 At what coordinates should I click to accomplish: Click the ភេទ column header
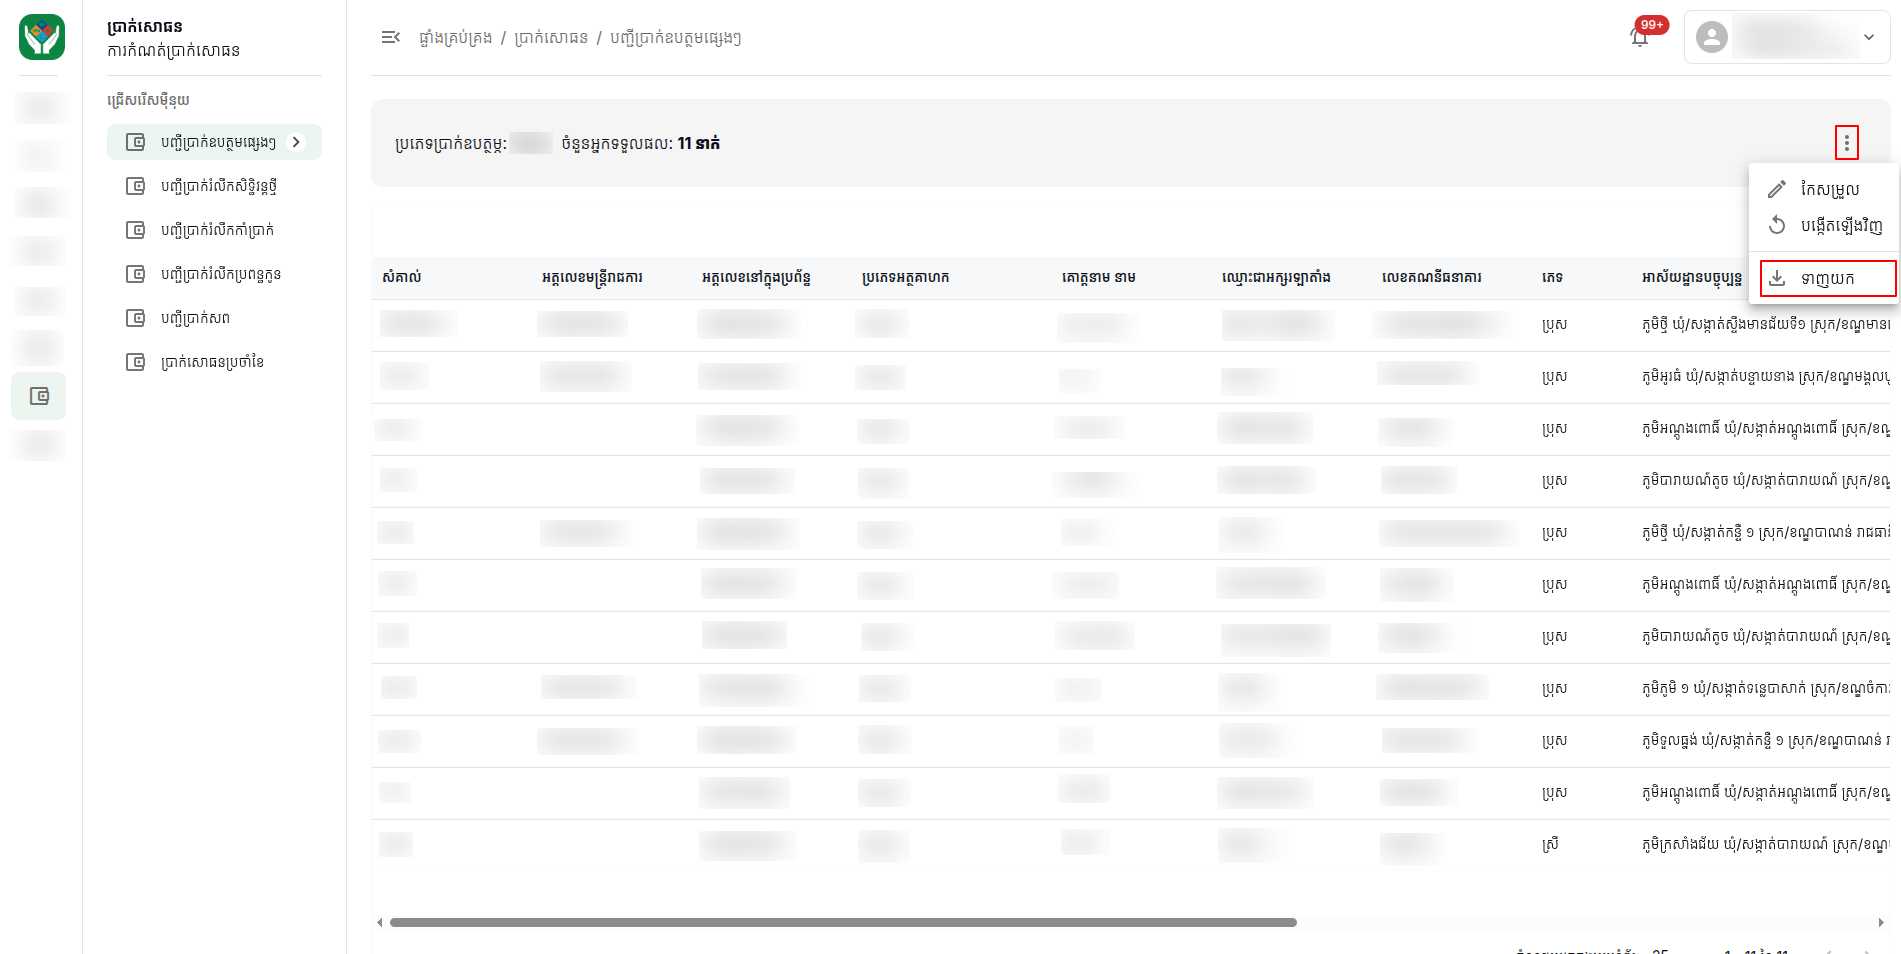tap(1552, 277)
